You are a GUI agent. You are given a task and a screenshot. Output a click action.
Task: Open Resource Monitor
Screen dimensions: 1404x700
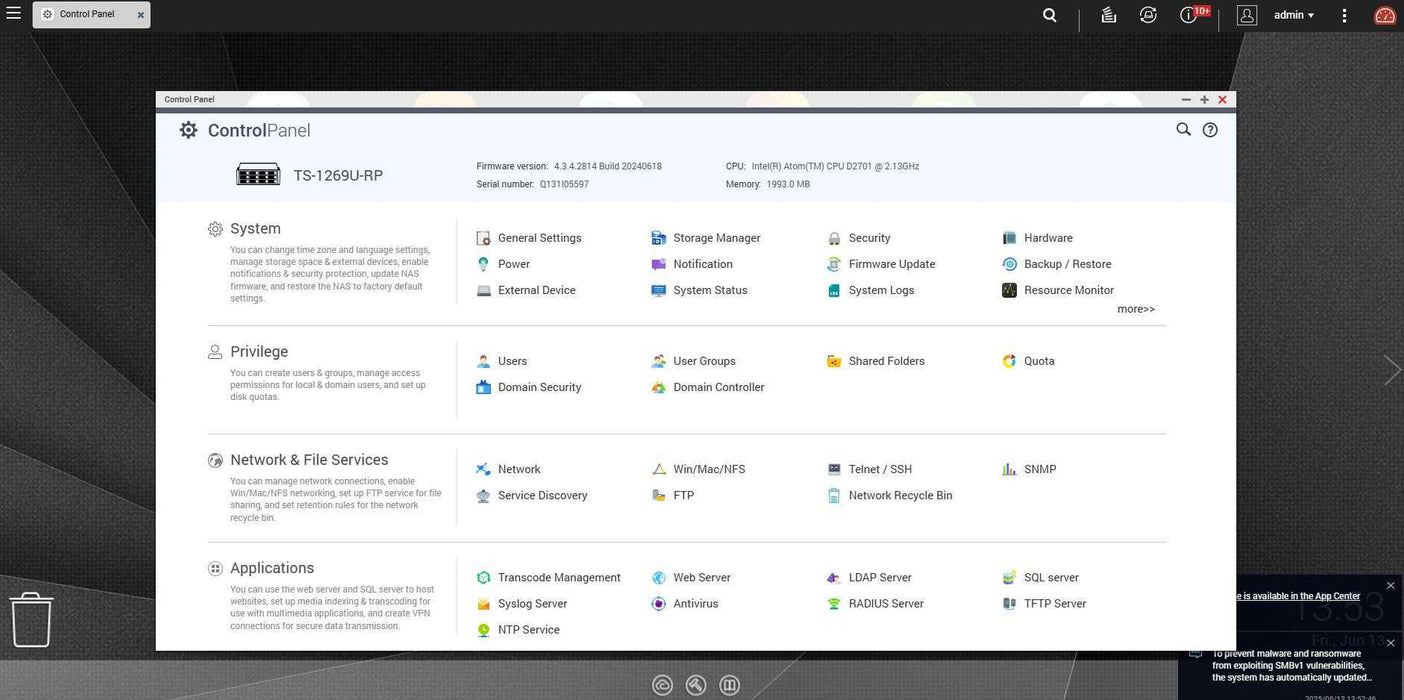tap(1058, 290)
